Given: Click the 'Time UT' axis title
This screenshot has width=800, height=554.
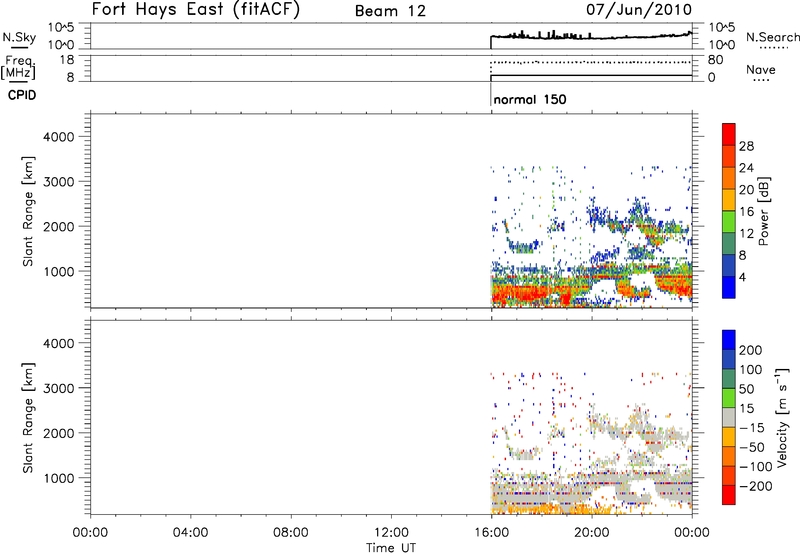Looking at the screenshot, I should click(391, 547).
